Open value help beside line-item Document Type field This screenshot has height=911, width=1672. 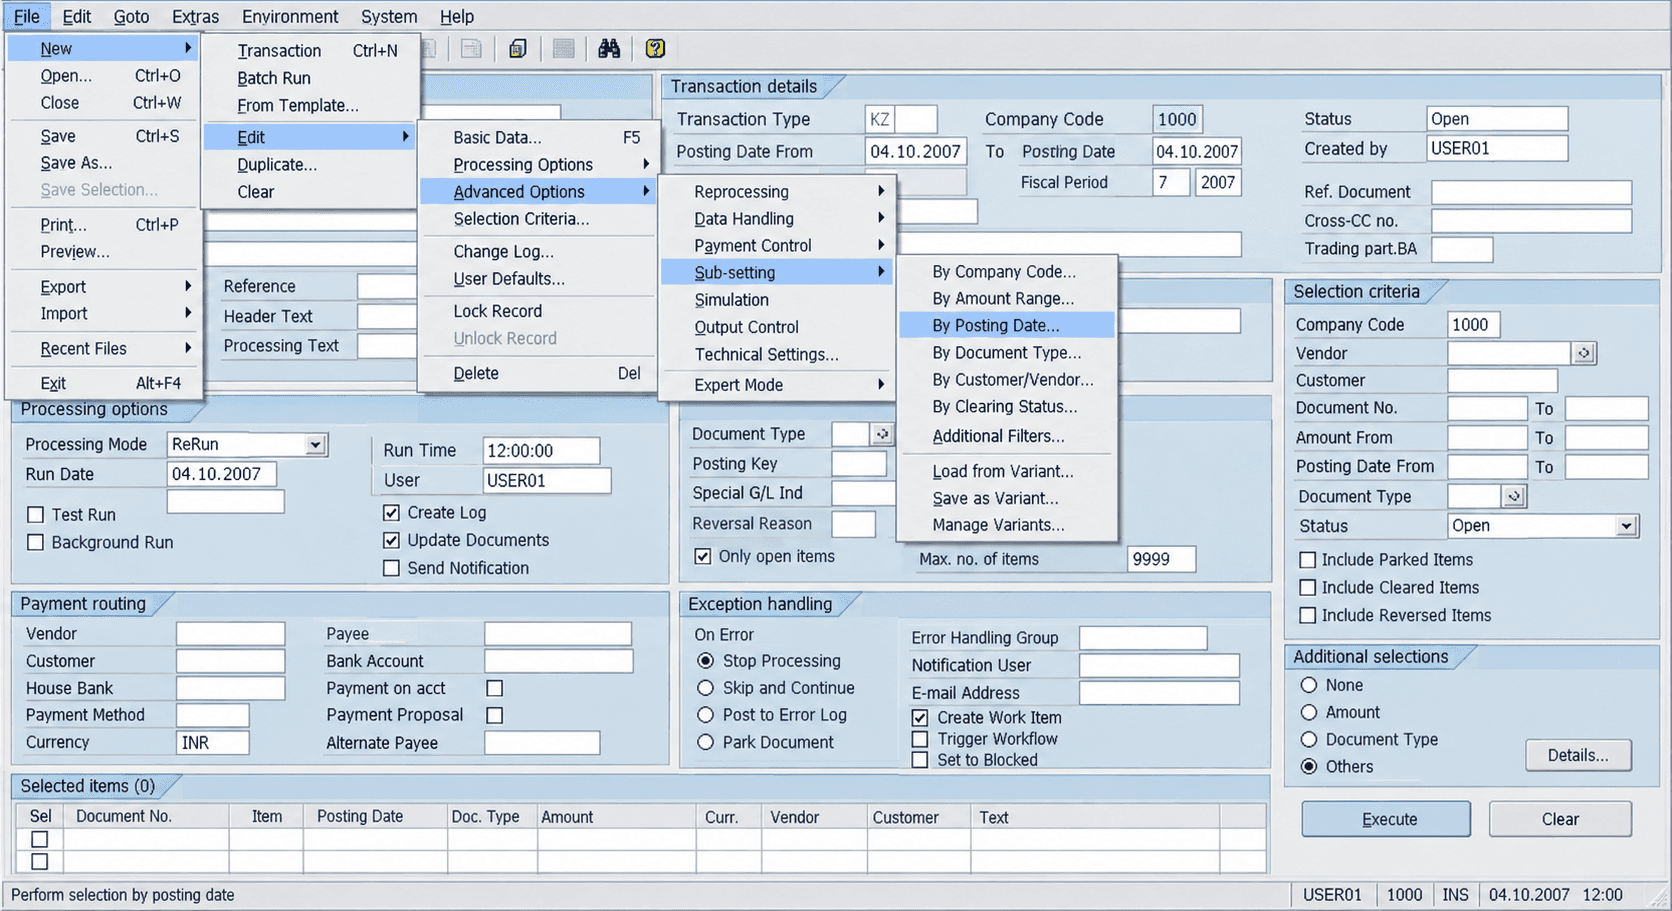coord(882,434)
